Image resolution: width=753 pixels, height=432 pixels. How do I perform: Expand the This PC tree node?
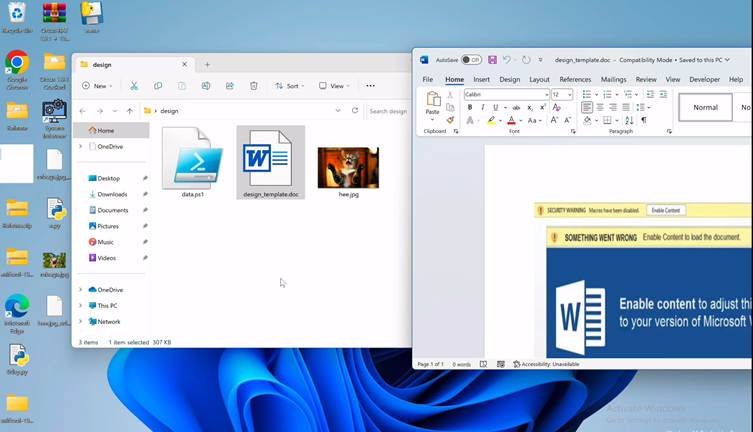[x=81, y=306]
